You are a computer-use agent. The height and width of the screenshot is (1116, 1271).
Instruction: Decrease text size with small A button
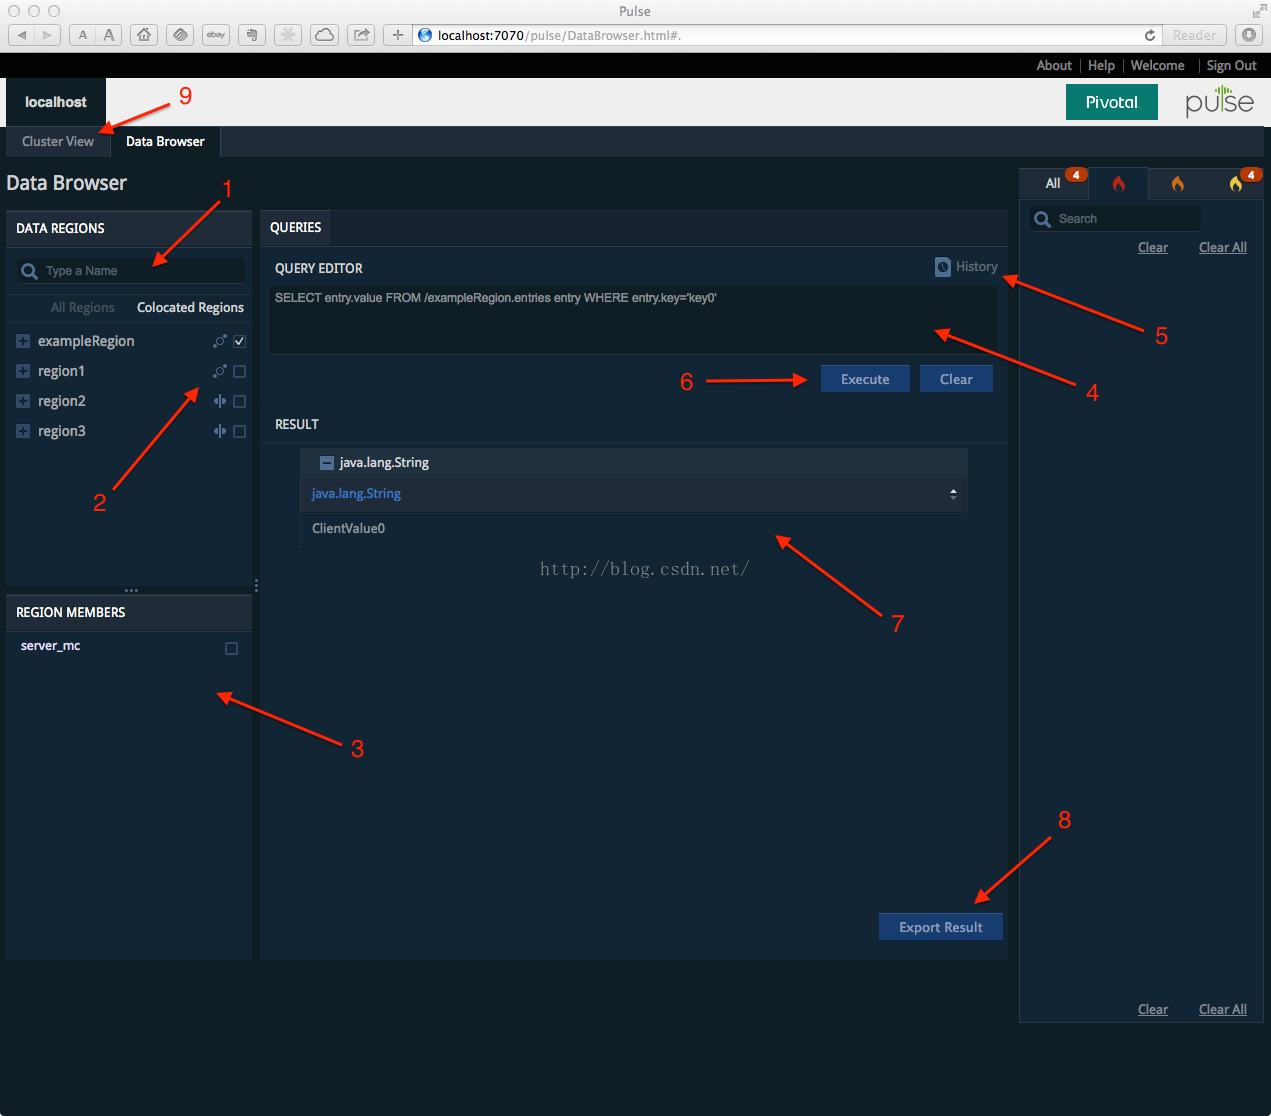[83, 35]
